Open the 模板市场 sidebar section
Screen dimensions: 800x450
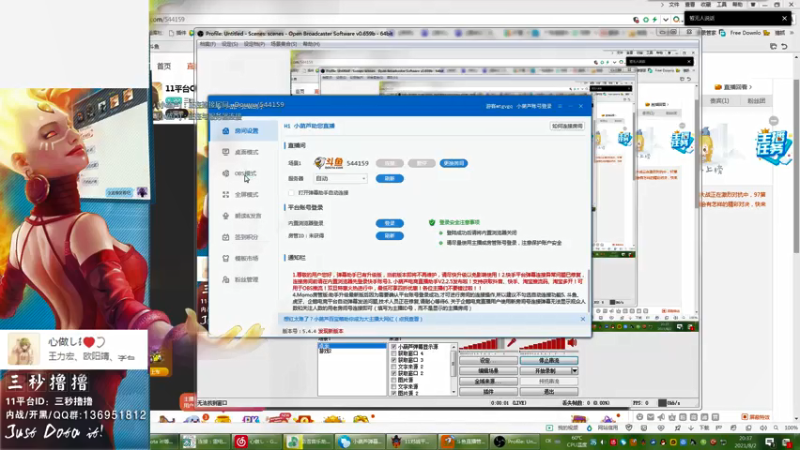[x=243, y=258]
